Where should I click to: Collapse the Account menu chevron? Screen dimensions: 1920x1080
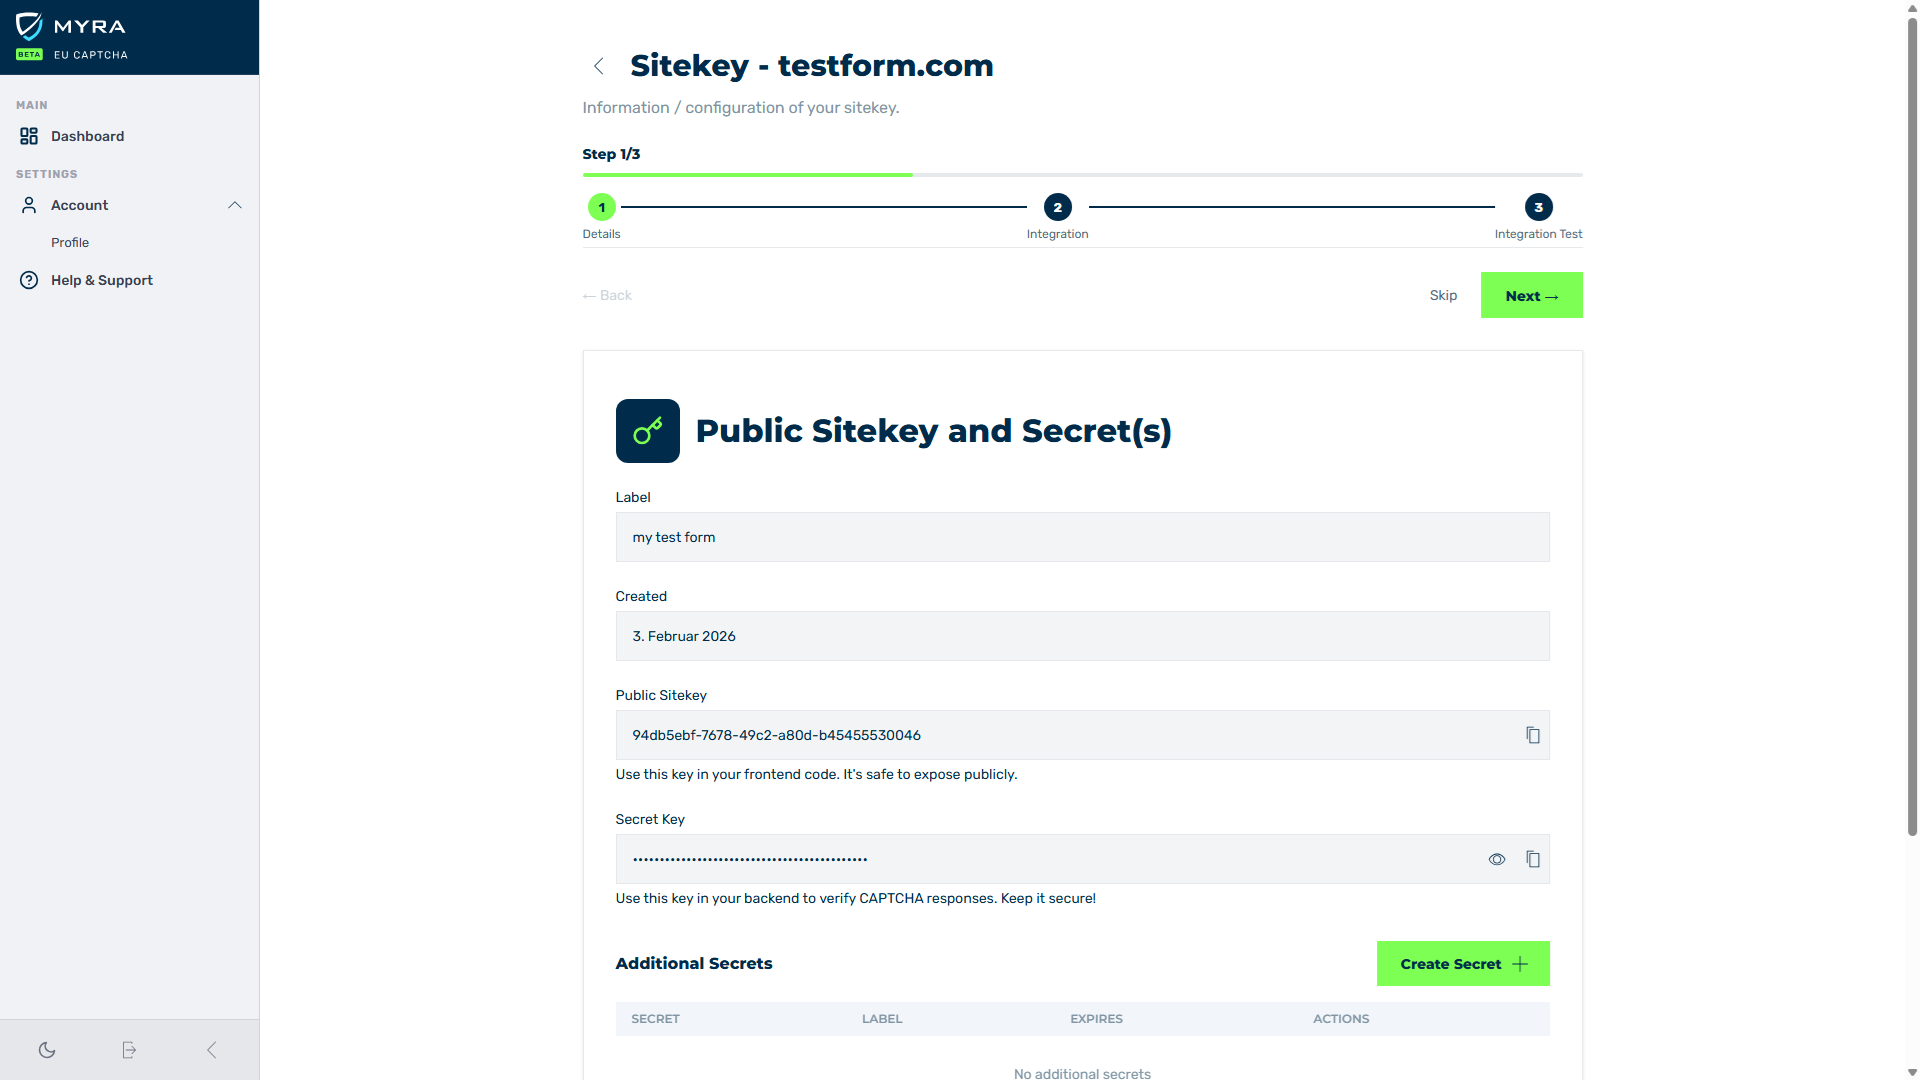pyautogui.click(x=235, y=205)
